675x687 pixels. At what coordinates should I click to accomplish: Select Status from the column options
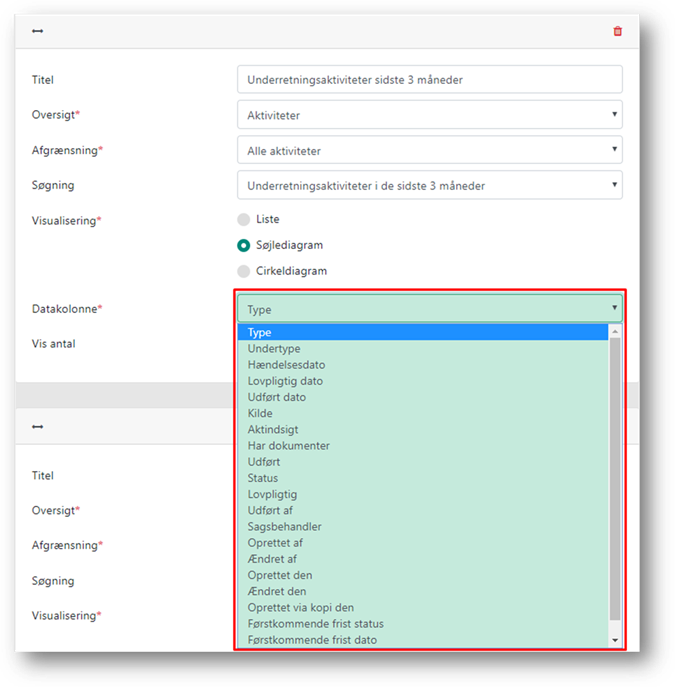click(x=263, y=478)
